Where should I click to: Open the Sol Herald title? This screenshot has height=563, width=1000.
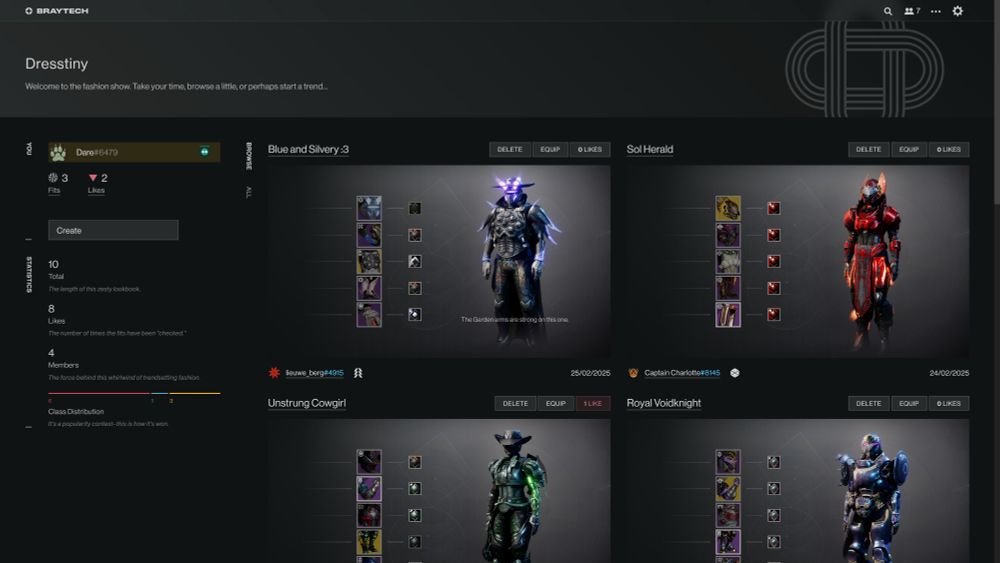pos(649,149)
